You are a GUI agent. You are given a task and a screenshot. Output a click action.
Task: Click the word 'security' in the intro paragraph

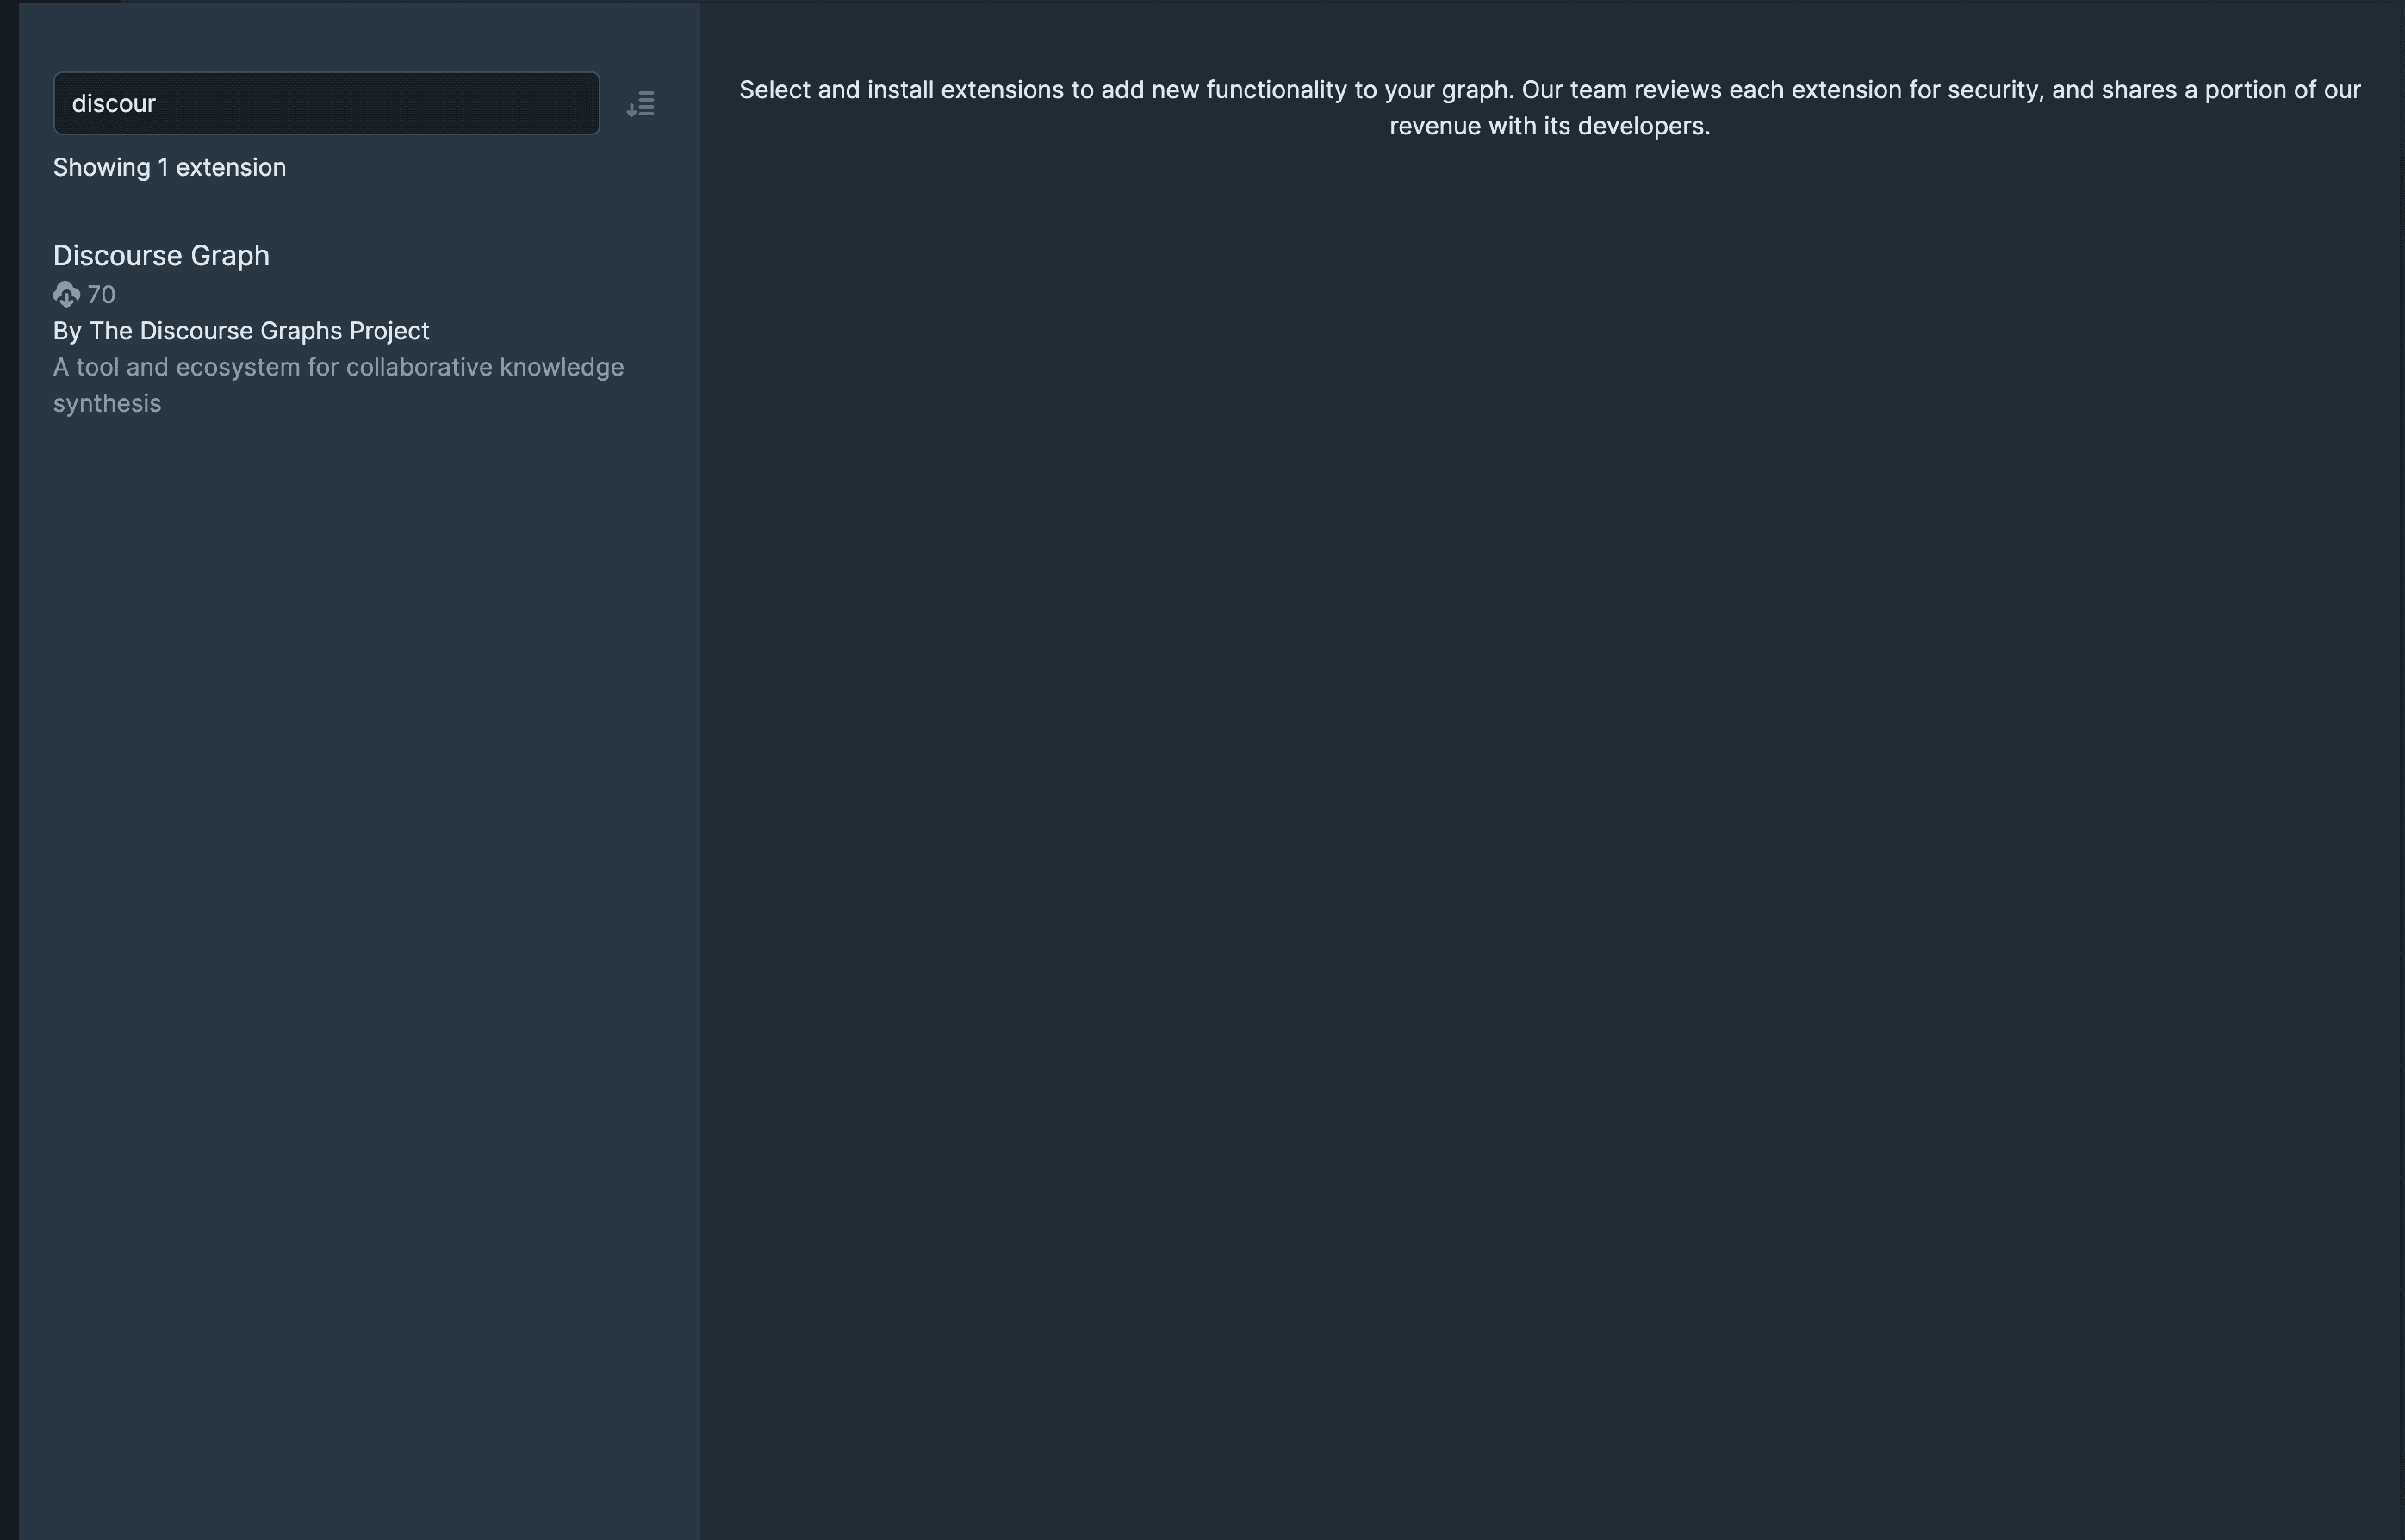pyautogui.click(x=1994, y=90)
